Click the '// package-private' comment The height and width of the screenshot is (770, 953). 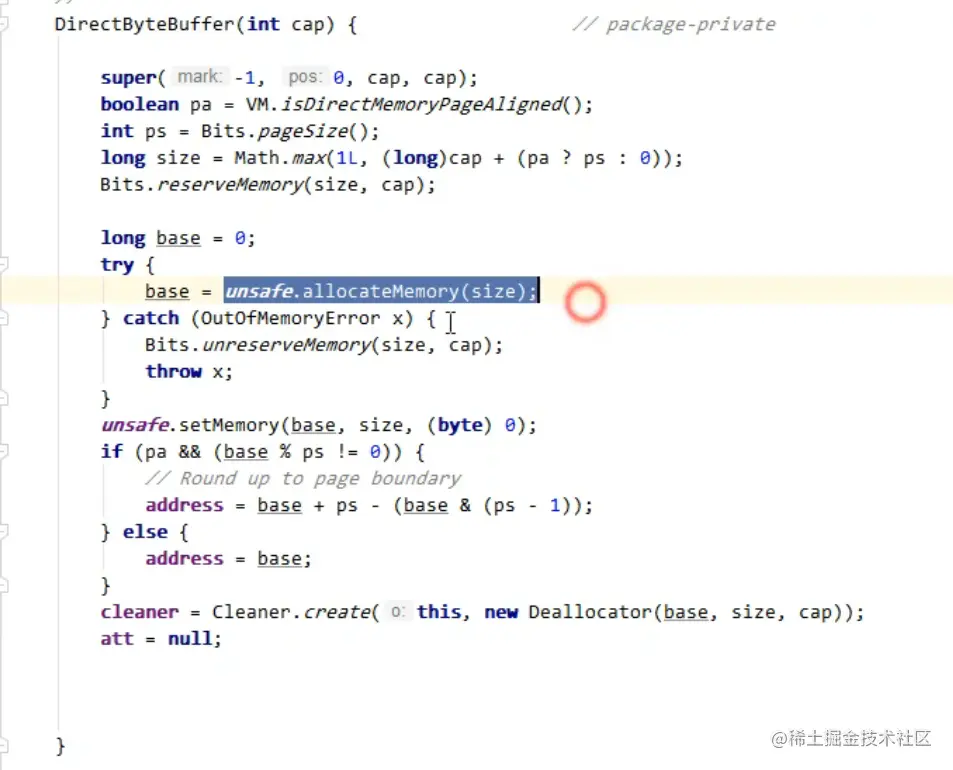coord(673,24)
